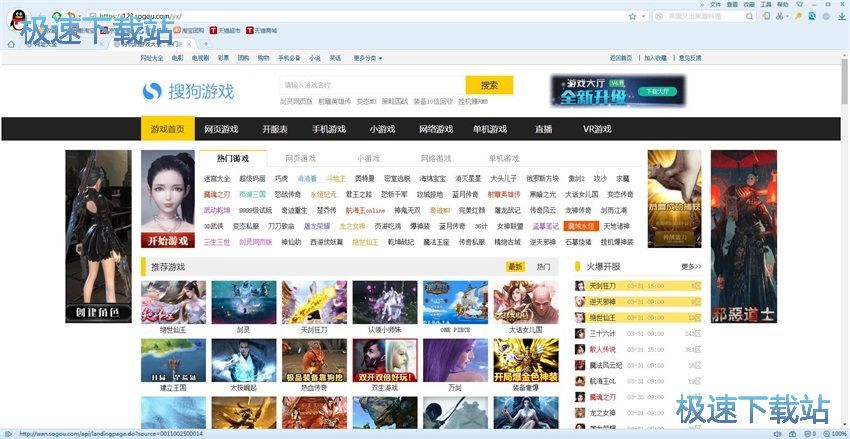This screenshot has width=850, height=439.
Task: Click the 更多>> link in 火爆开服
Action: 691,267
